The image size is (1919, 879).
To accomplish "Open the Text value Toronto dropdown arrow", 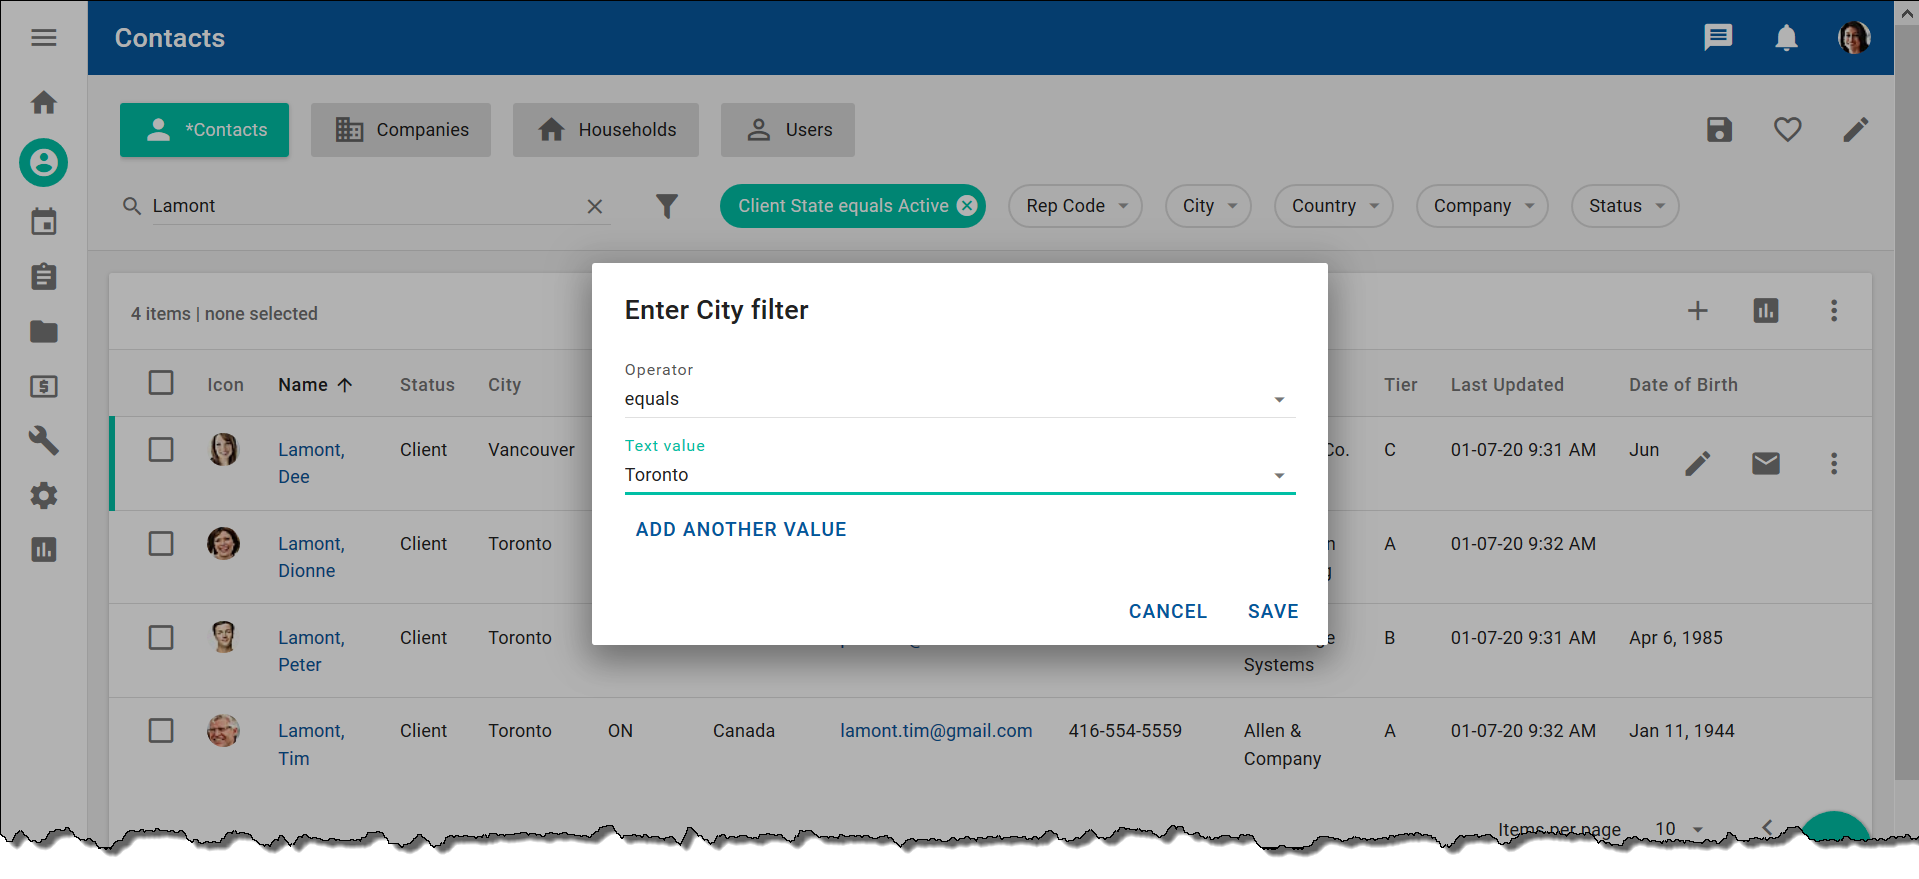I will click(1279, 476).
